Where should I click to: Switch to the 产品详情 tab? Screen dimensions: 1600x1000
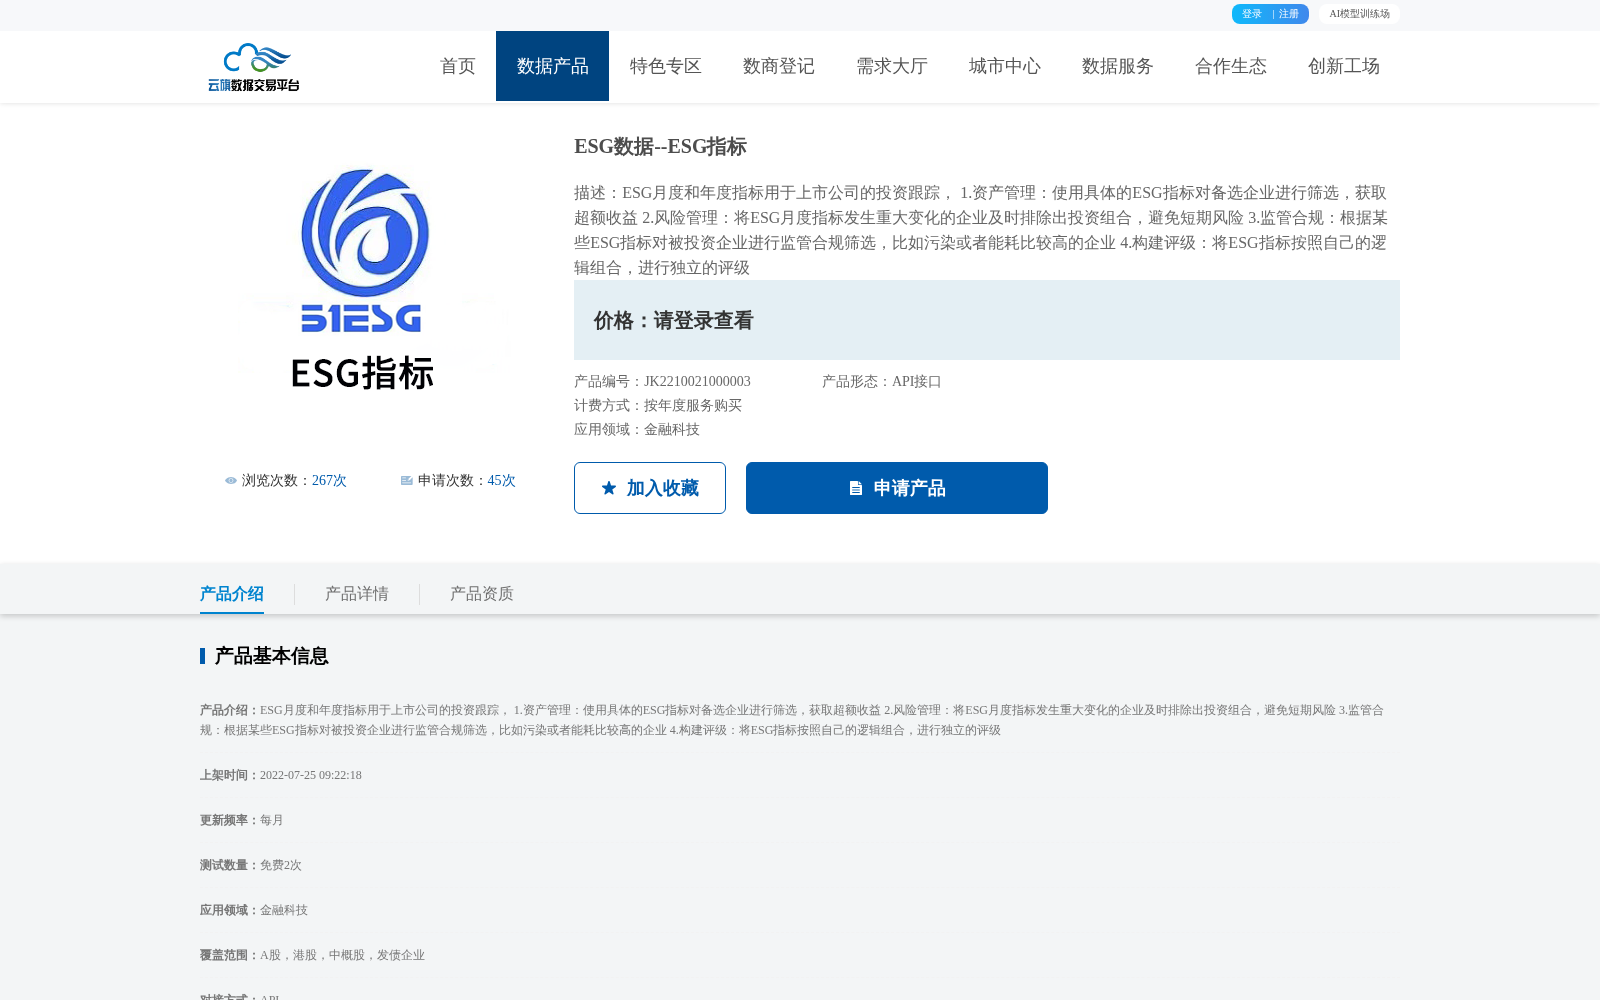point(357,594)
